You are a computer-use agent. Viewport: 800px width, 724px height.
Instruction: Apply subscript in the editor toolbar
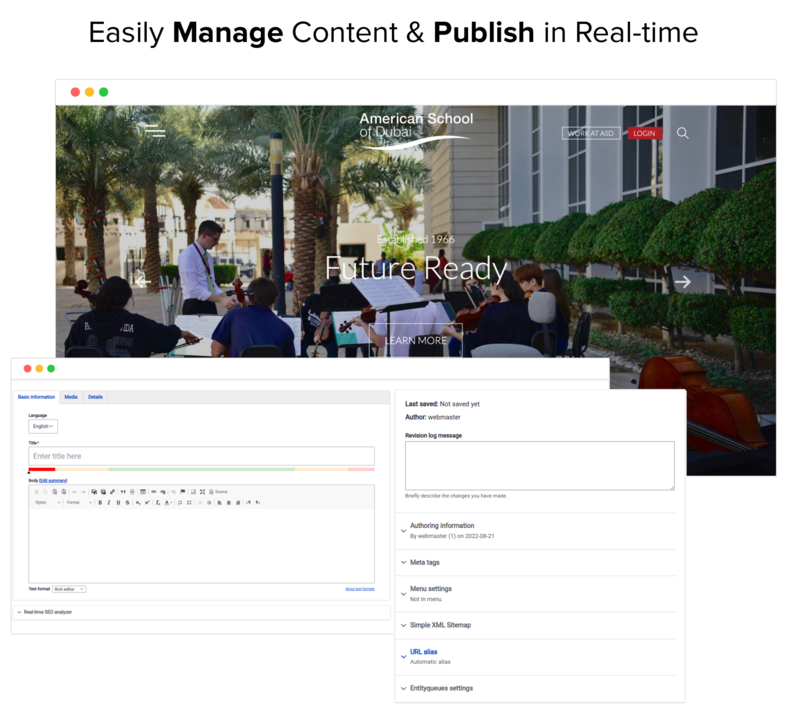click(138, 503)
